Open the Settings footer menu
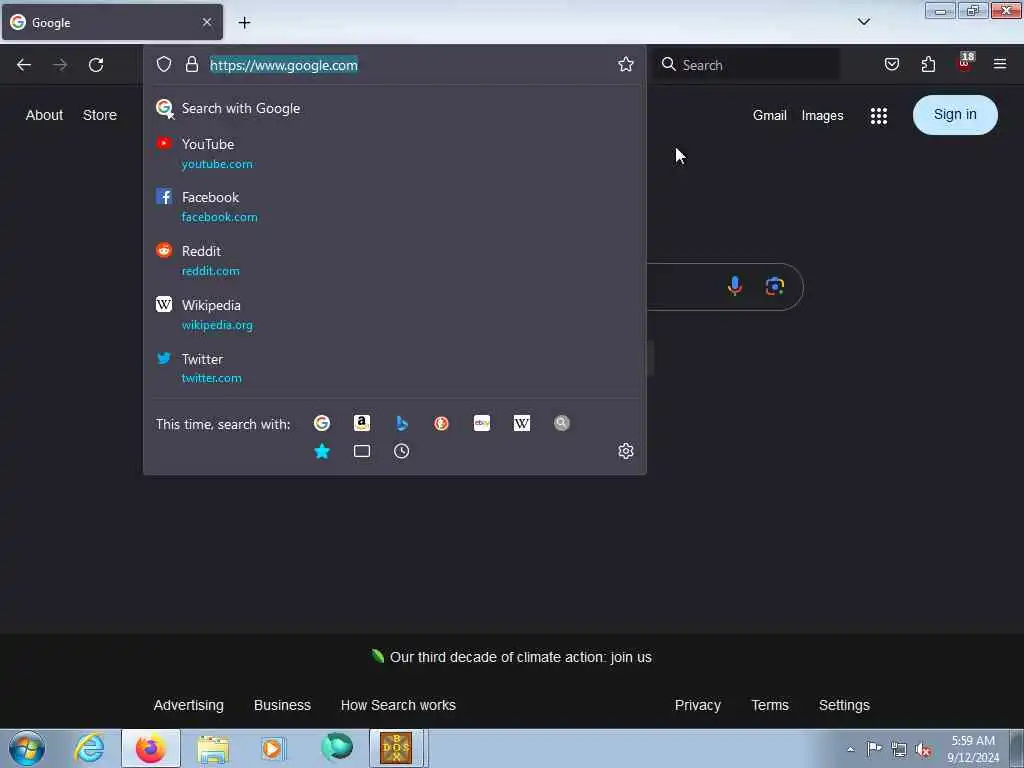 pos(844,705)
